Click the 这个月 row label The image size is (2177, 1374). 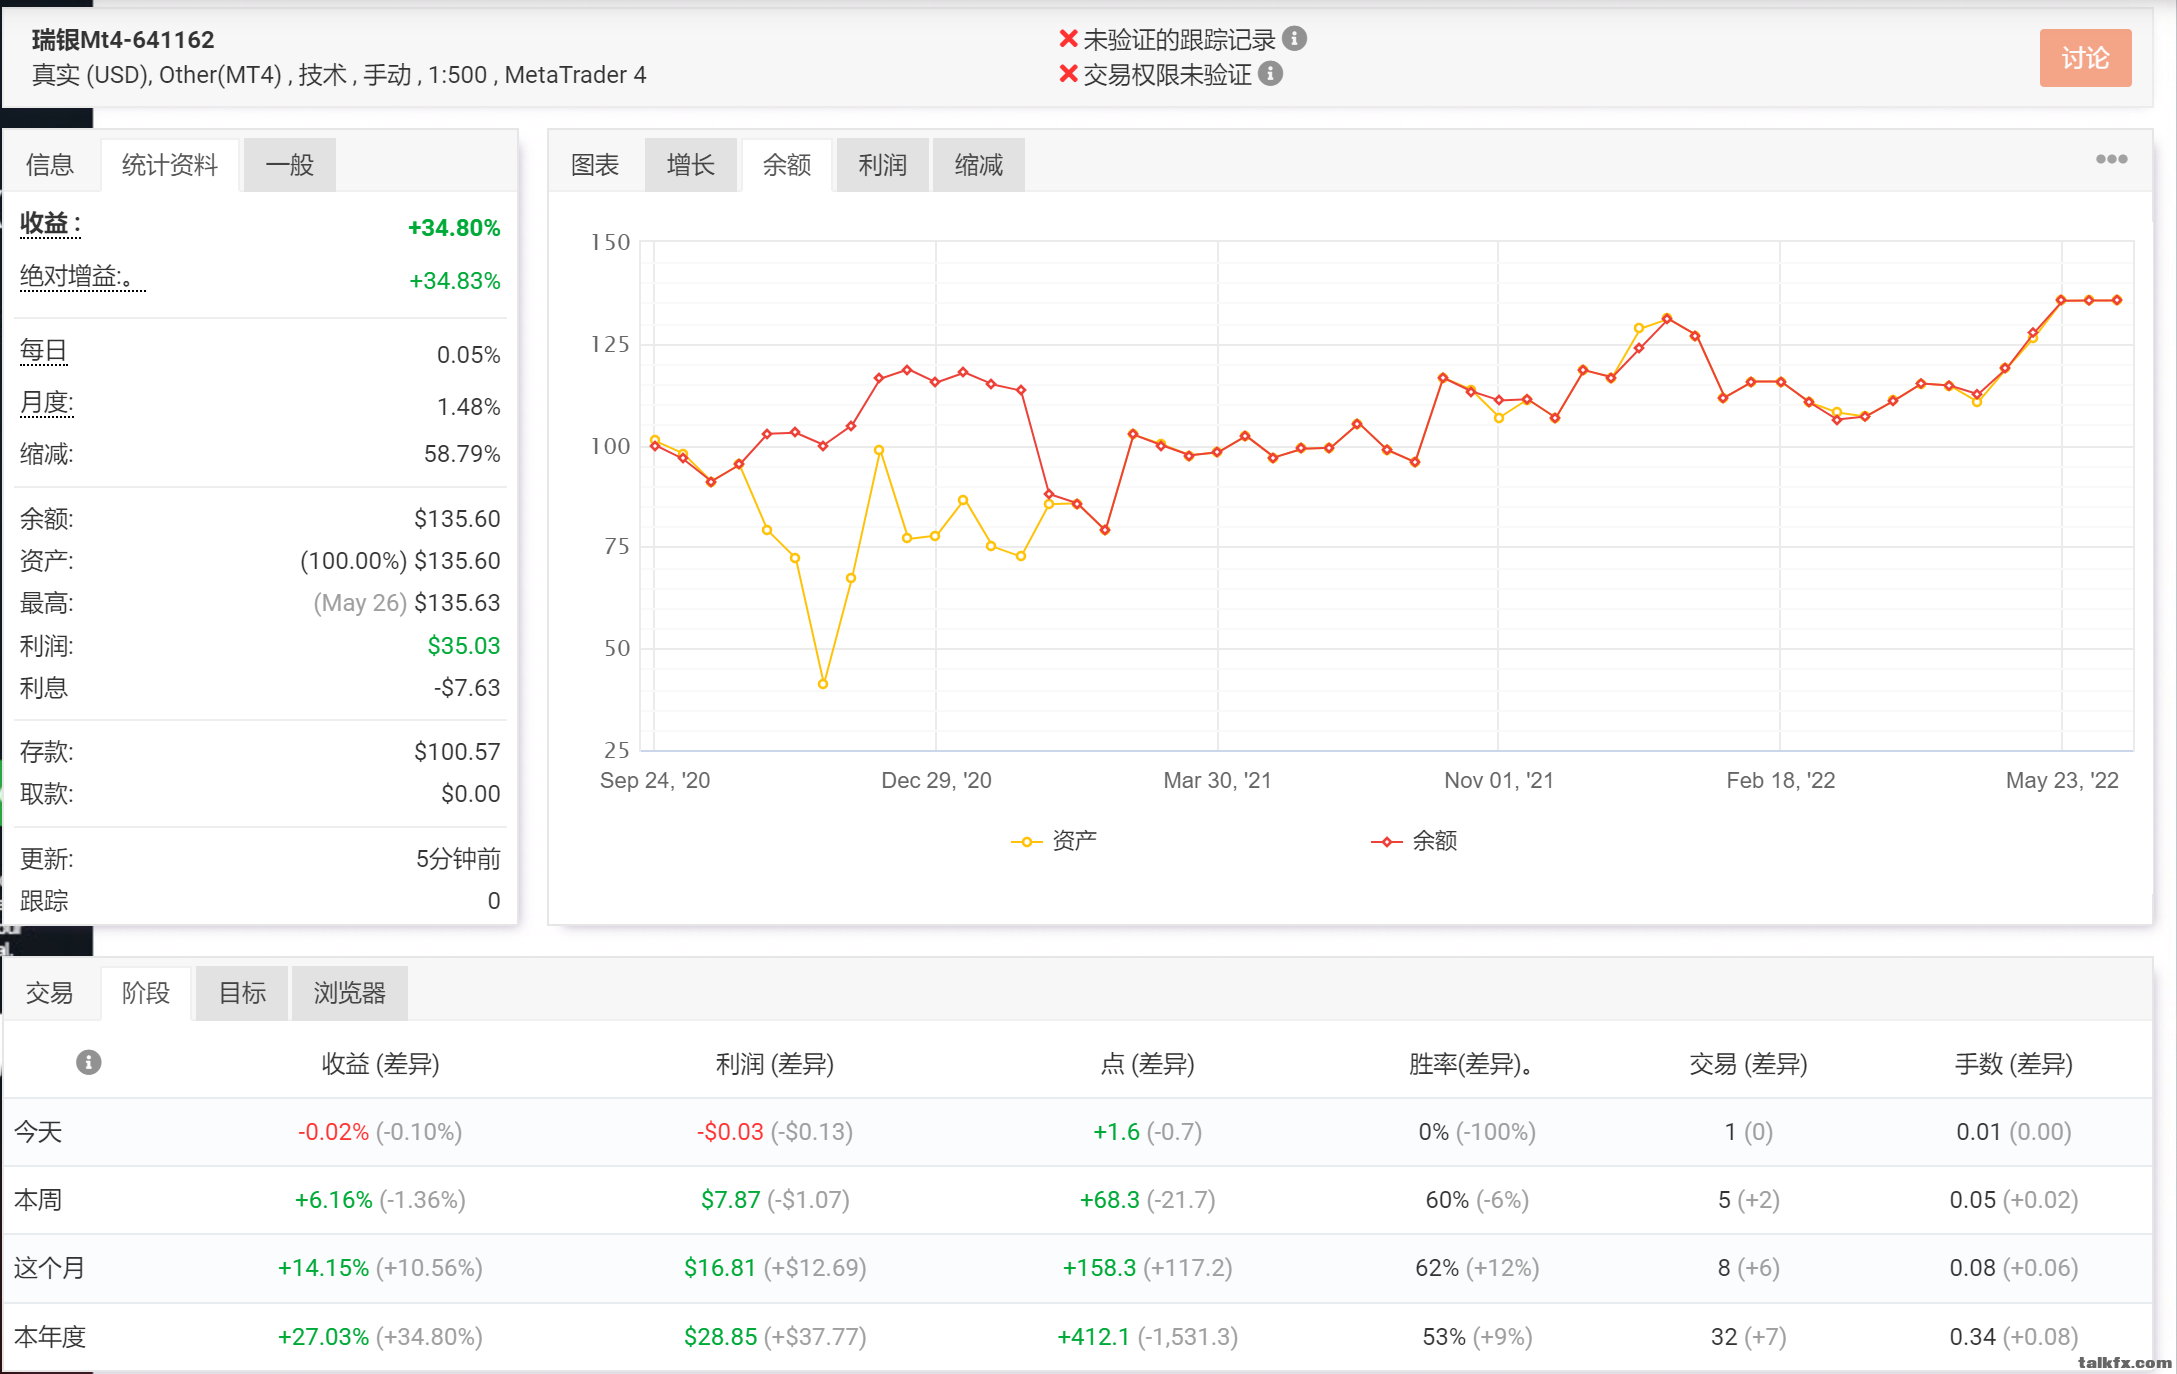pyautogui.click(x=50, y=1268)
